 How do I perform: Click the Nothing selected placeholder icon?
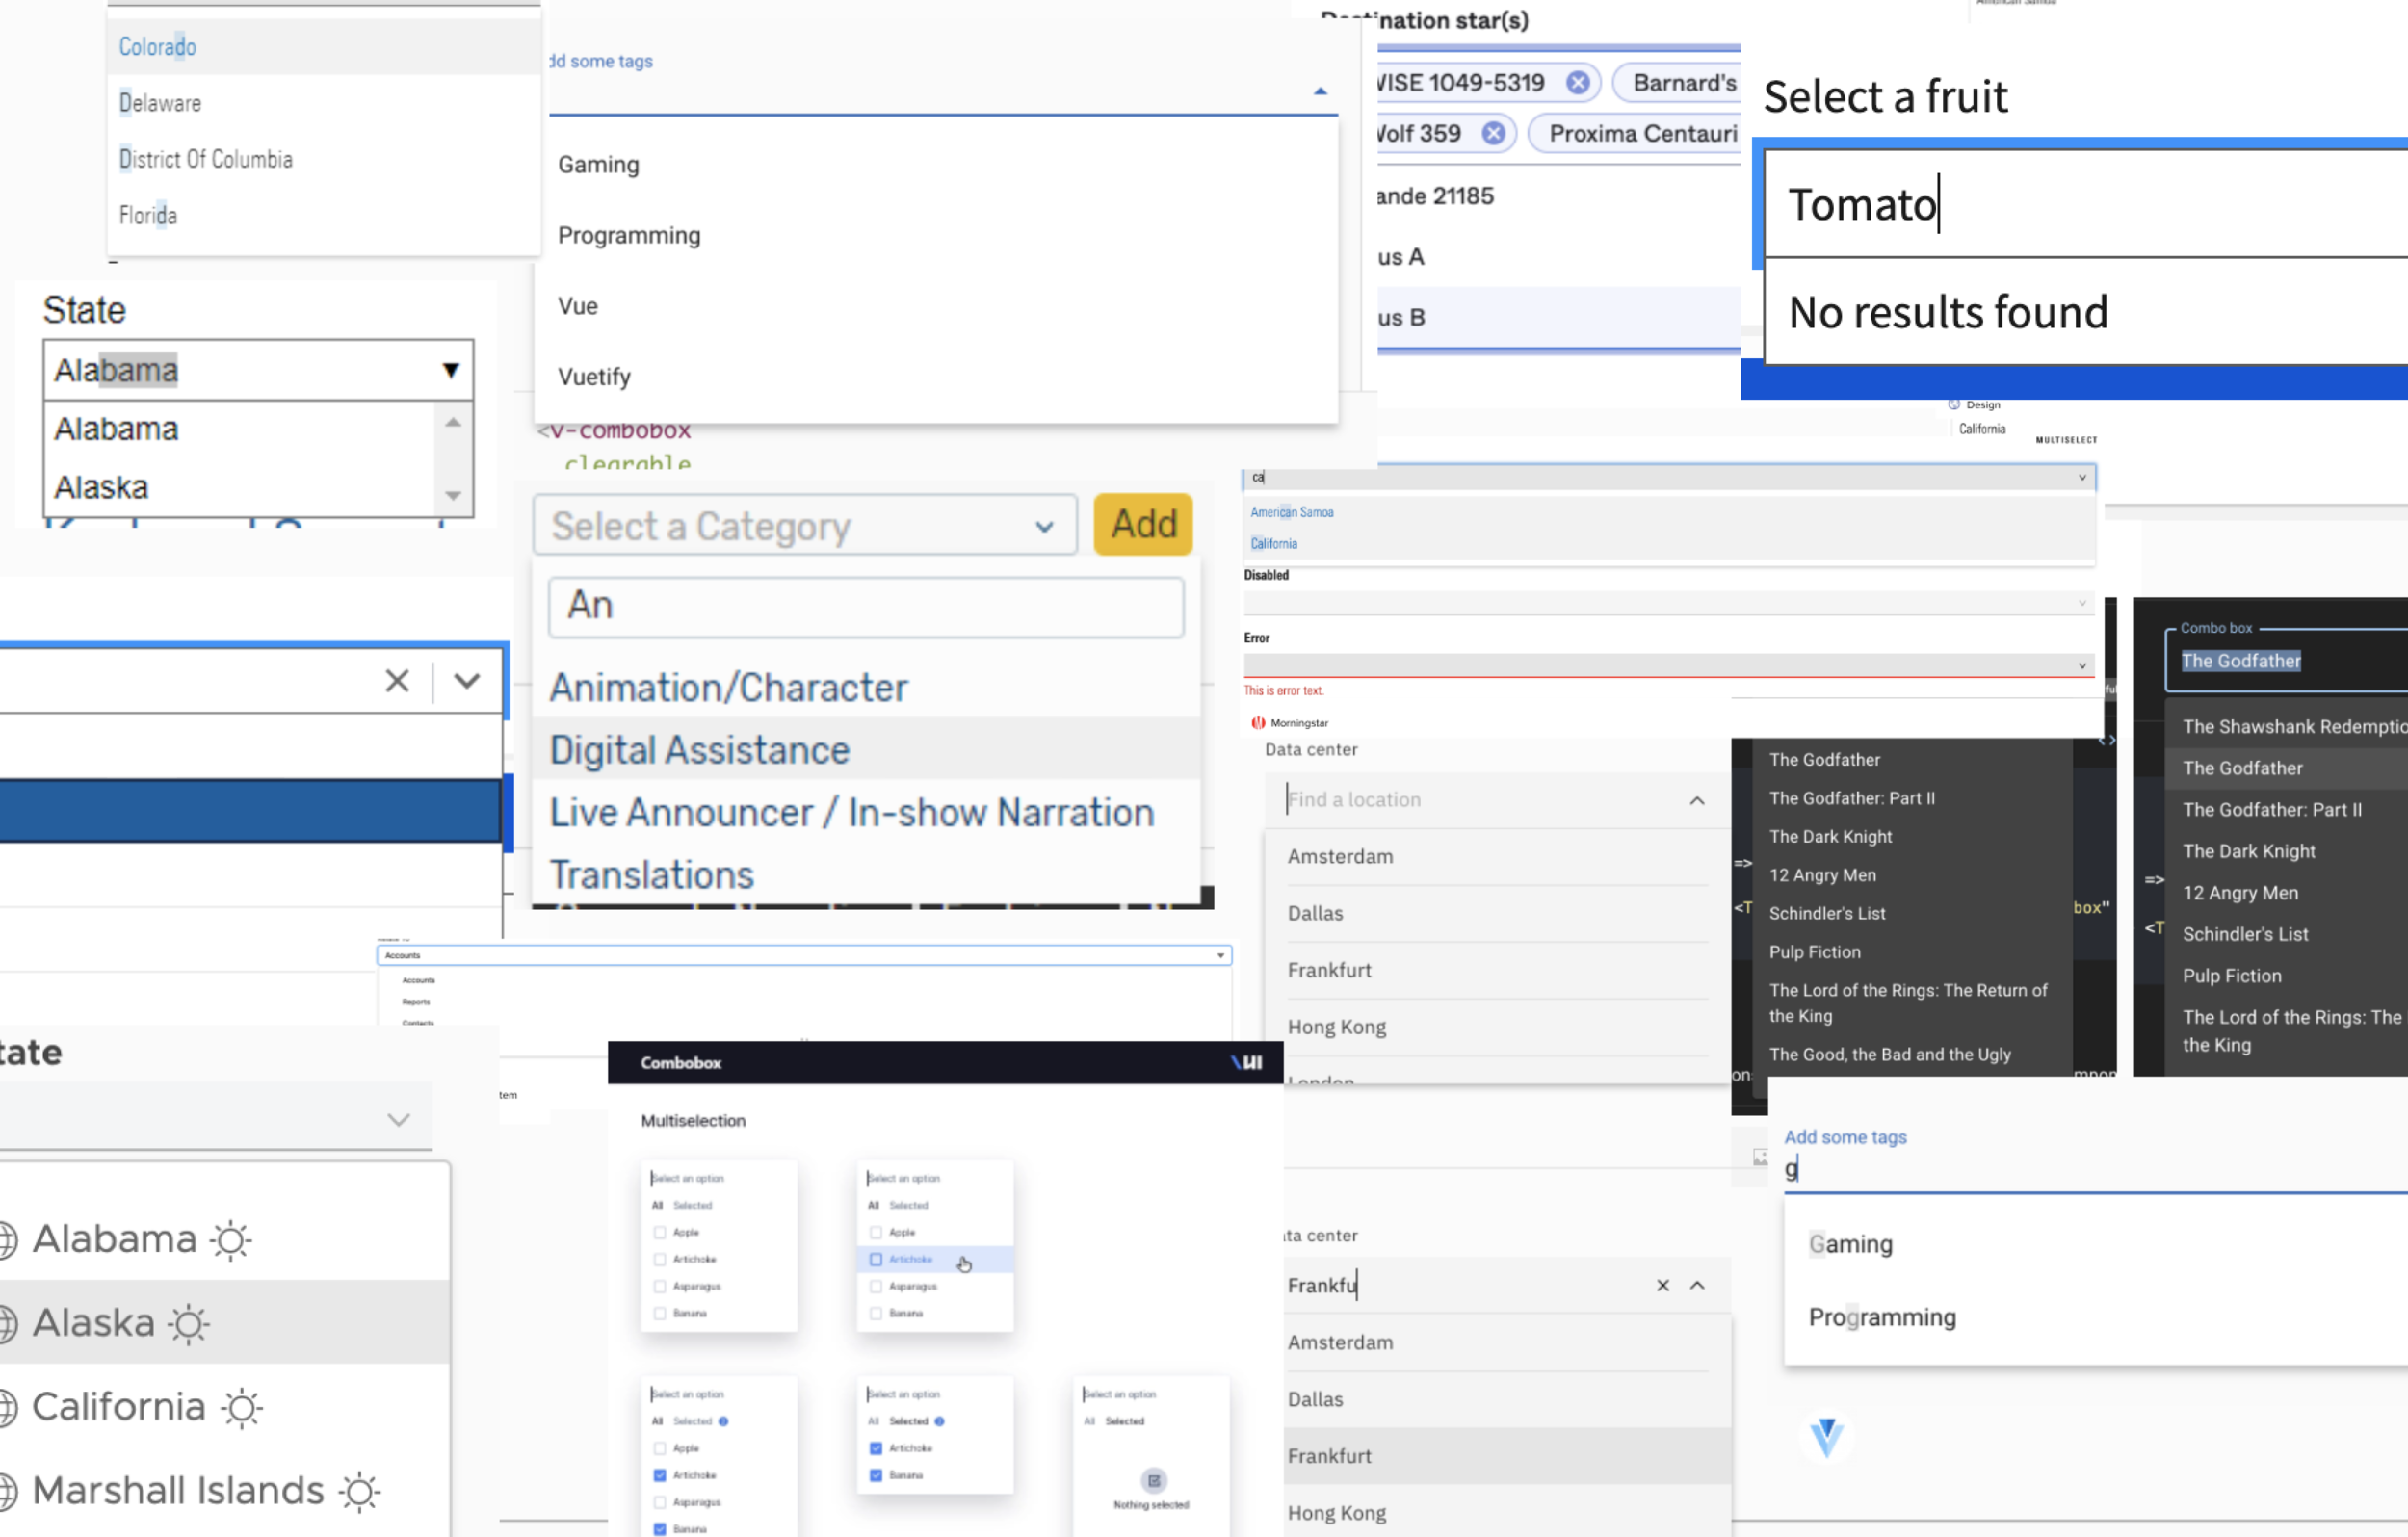1153,1481
